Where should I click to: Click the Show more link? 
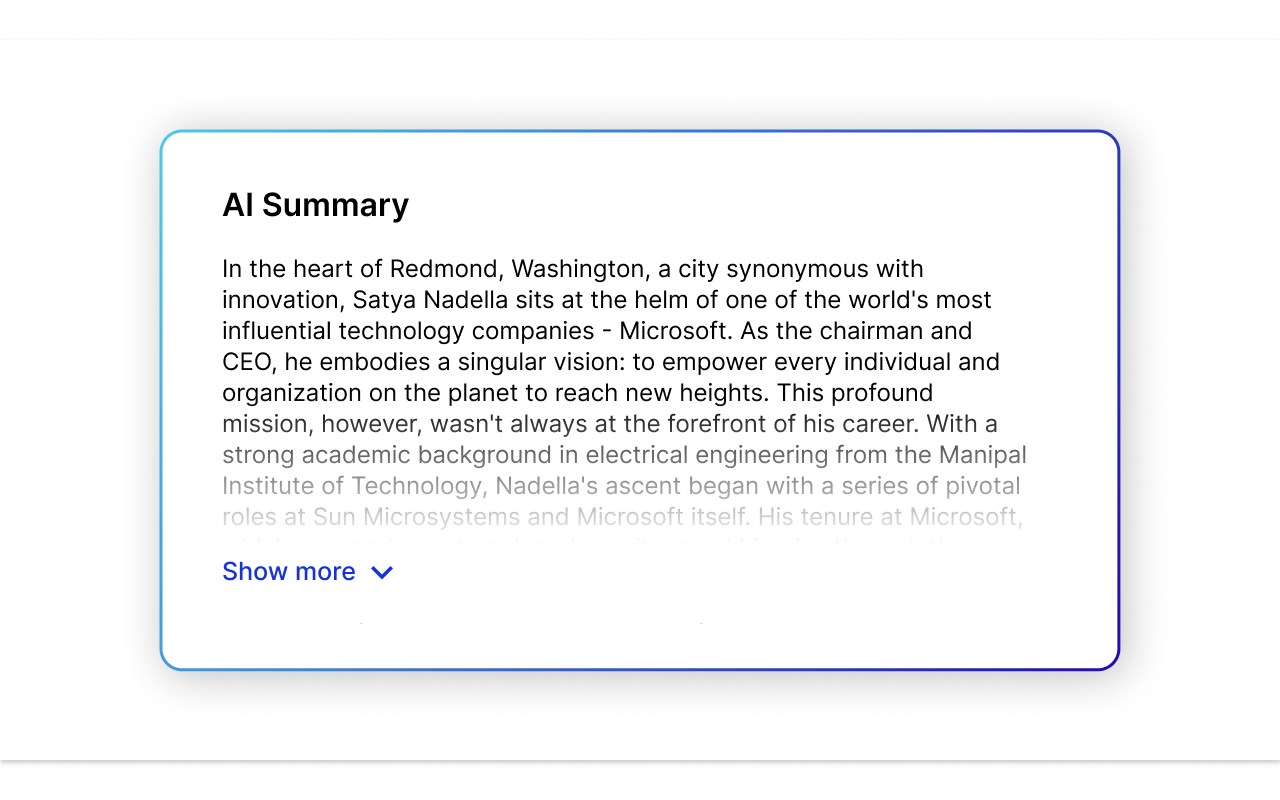coord(289,571)
